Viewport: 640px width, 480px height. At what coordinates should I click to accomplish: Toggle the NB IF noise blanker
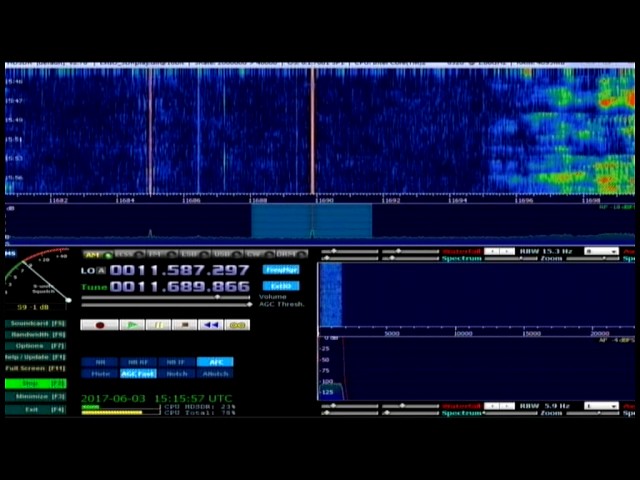[x=177, y=362]
